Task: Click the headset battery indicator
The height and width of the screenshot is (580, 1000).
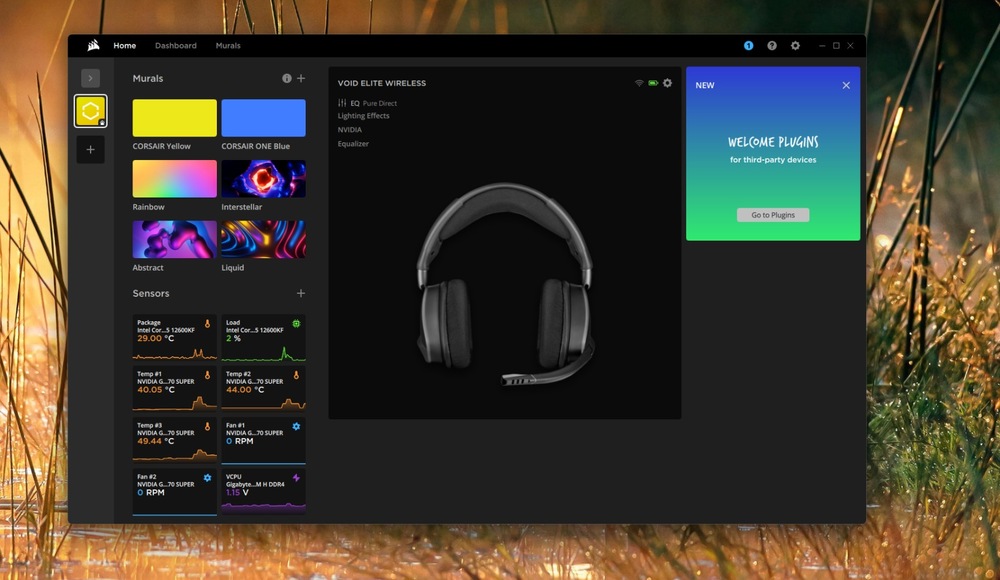Action: (x=653, y=83)
